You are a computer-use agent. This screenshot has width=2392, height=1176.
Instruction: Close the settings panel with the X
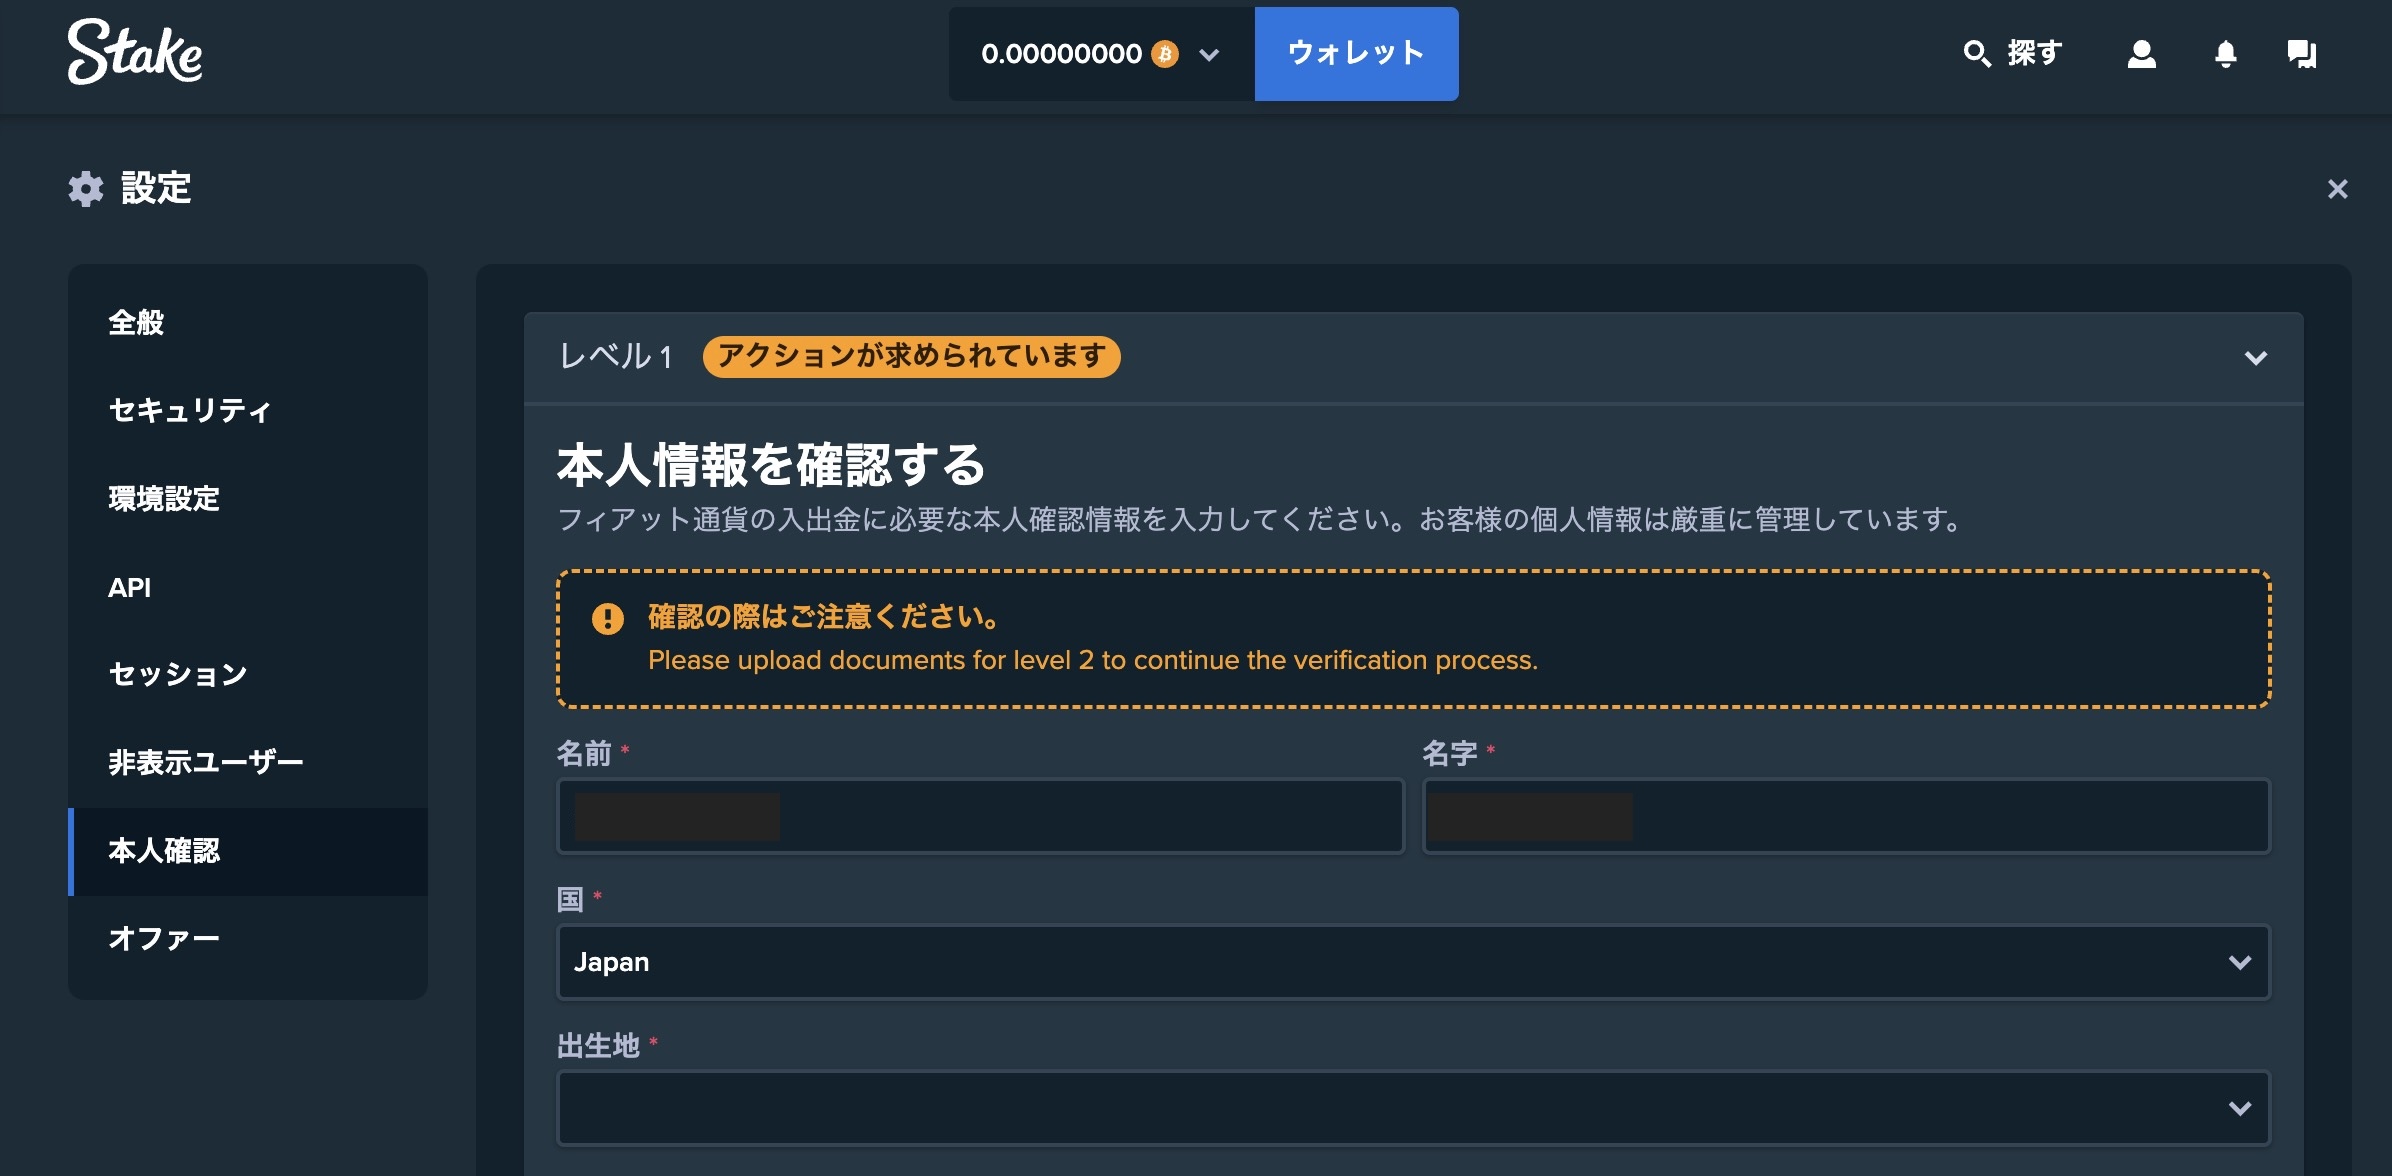2337,189
